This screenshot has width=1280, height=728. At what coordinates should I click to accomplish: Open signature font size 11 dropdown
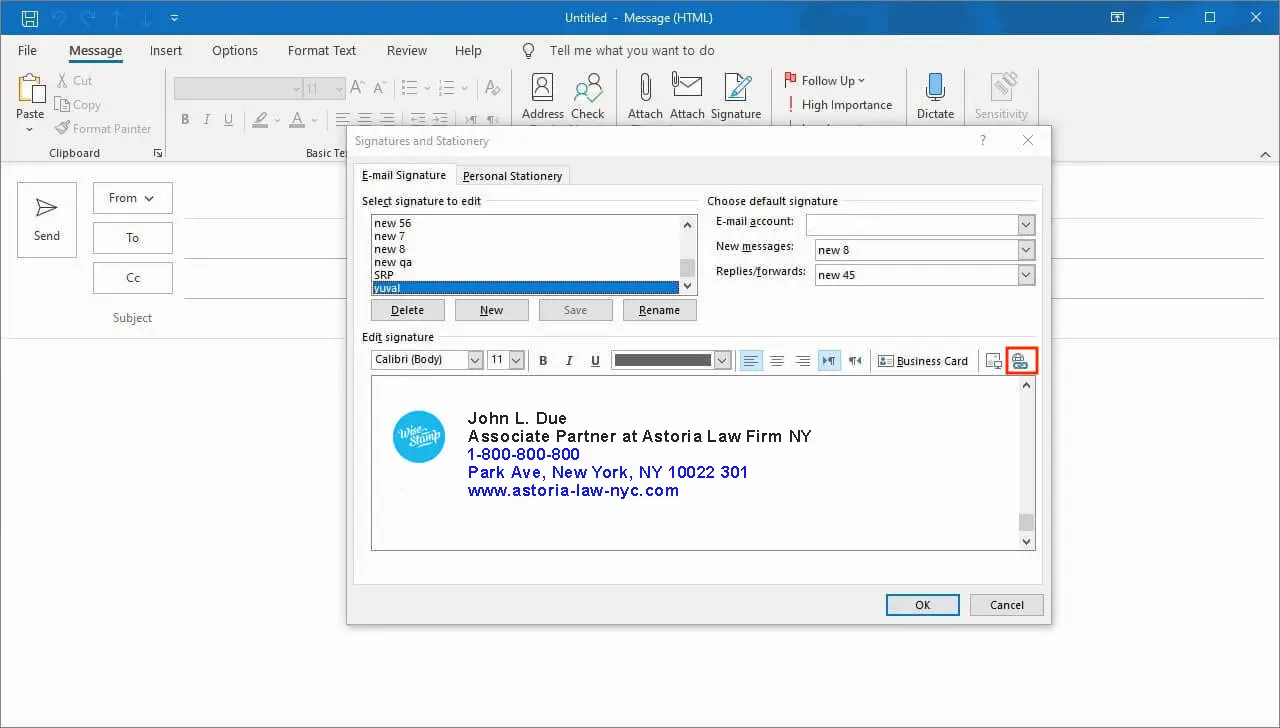[x=516, y=360]
